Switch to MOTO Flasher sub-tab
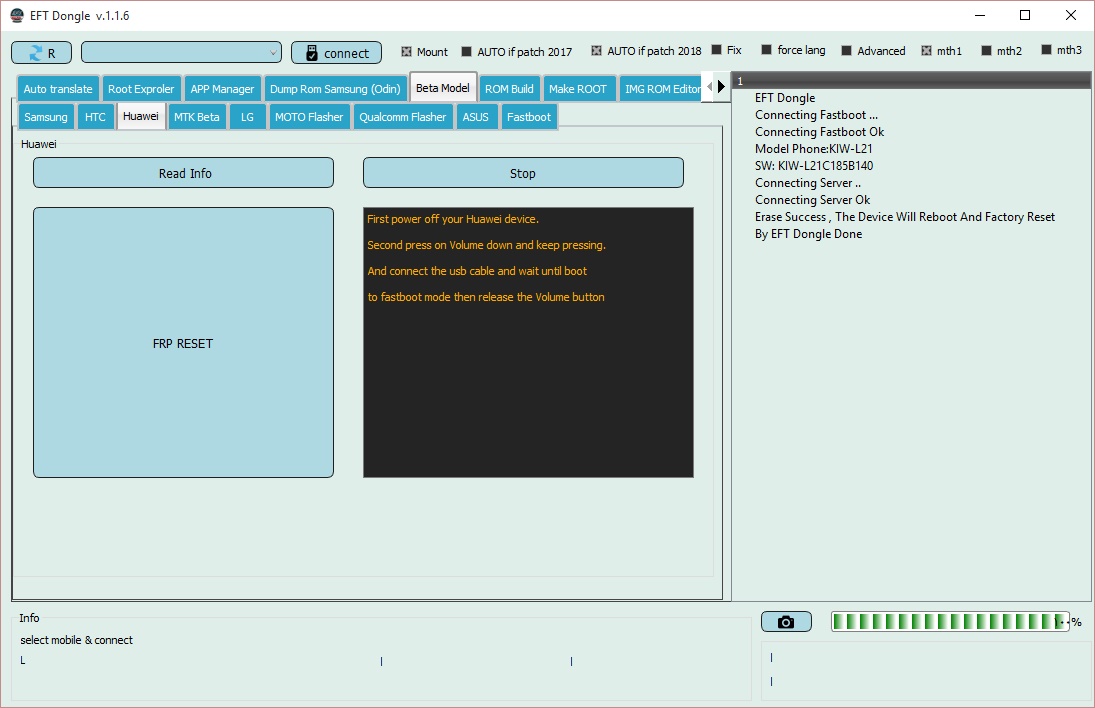The image size is (1095, 708). [309, 117]
